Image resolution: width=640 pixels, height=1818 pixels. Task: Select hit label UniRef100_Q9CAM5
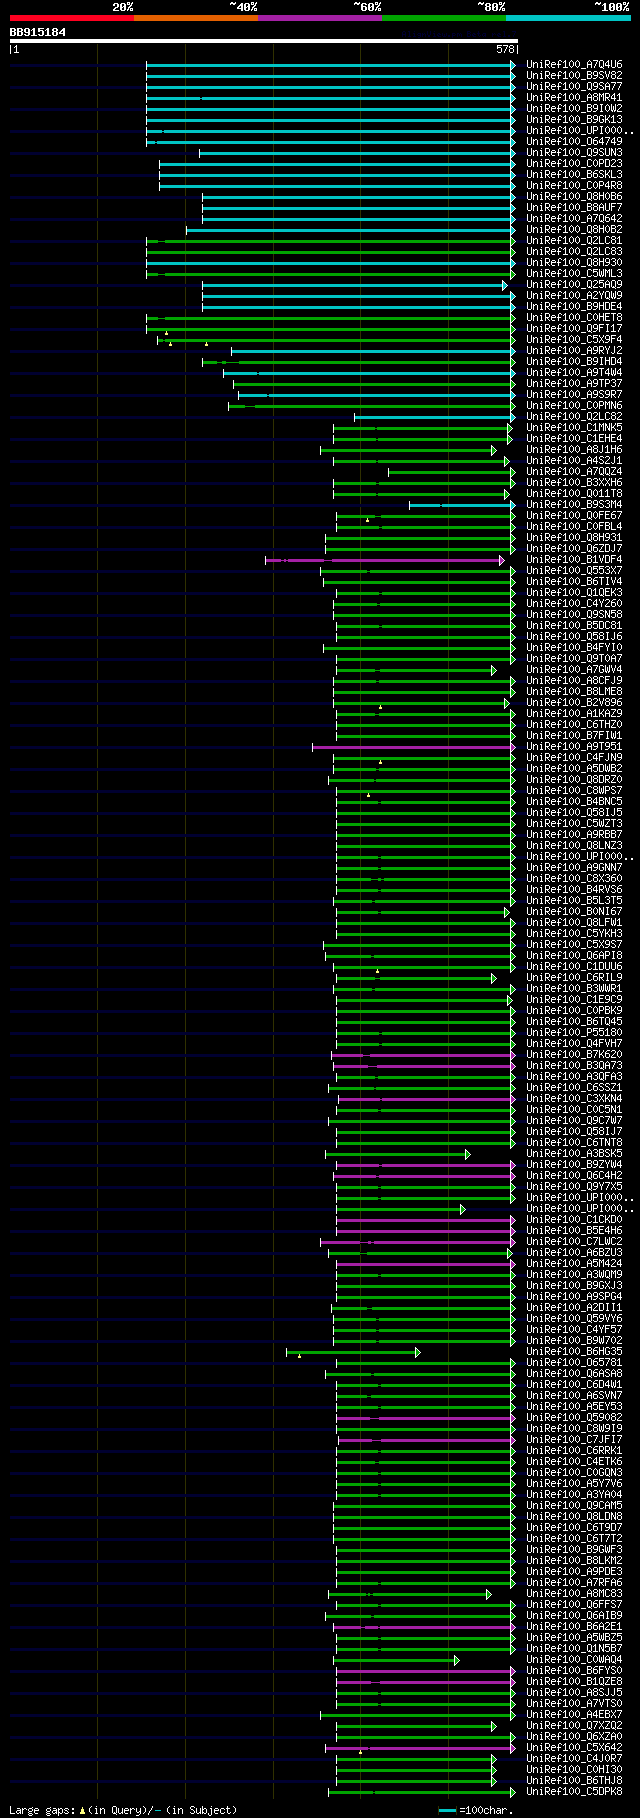pos(574,1505)
